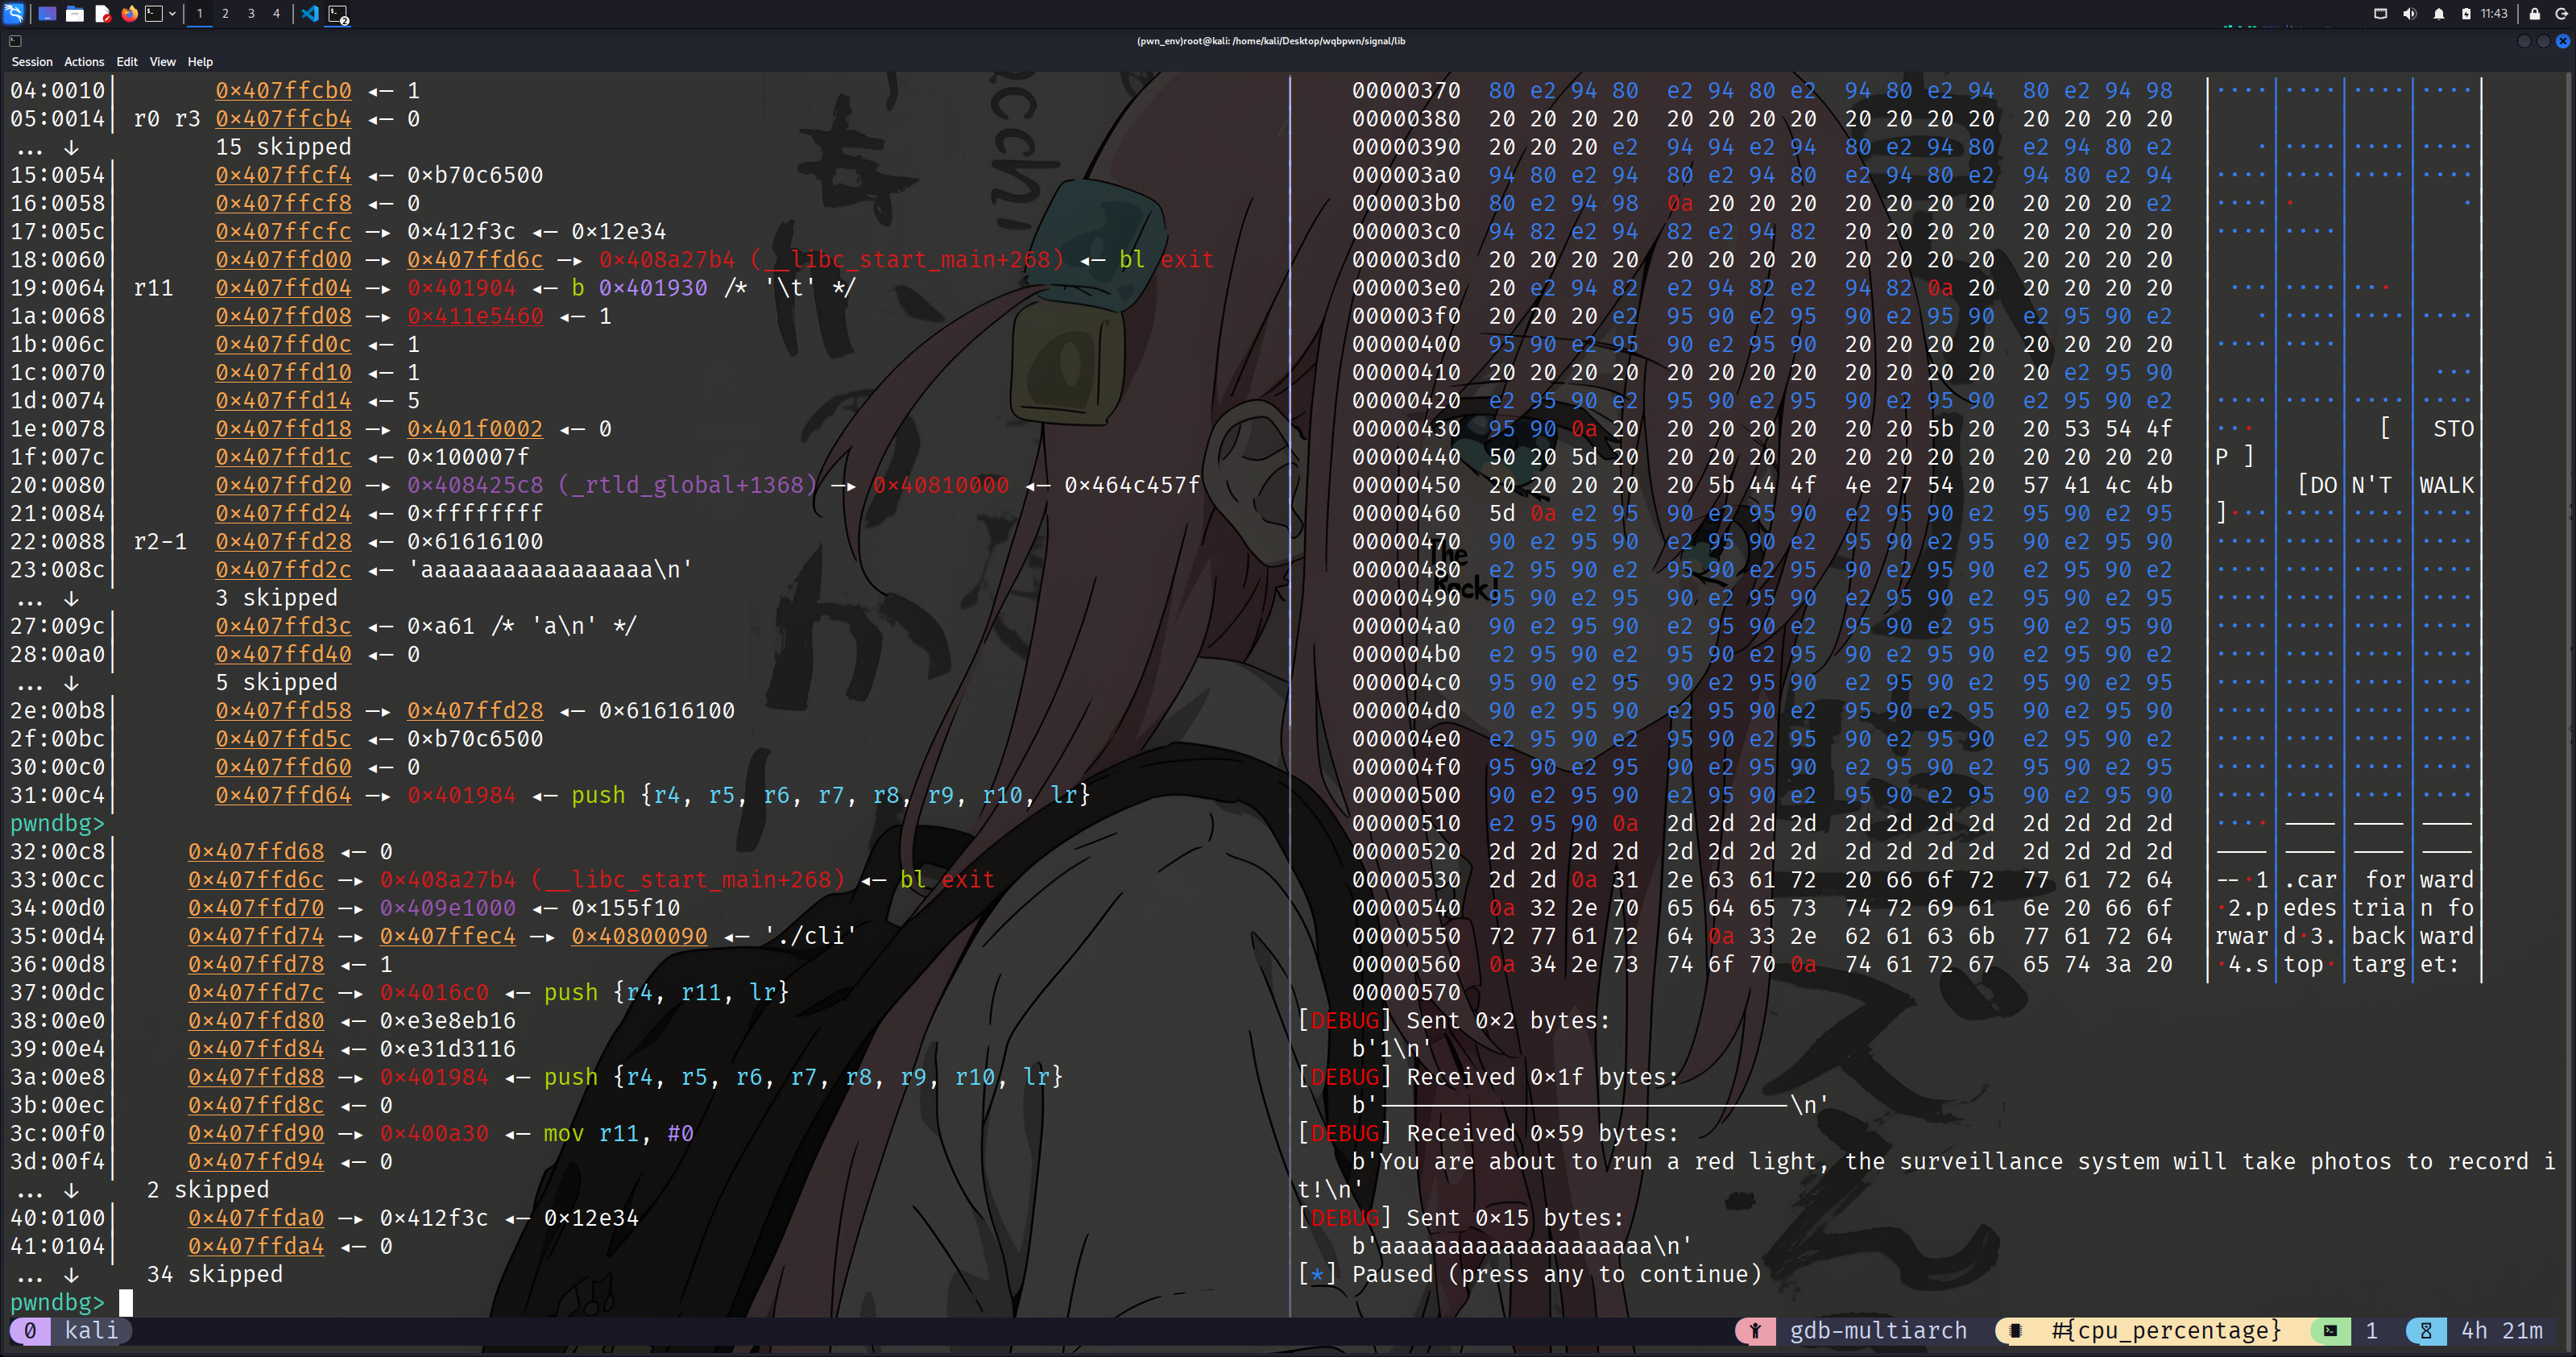The image size is (2576, 1357).
Task: Show notifications via bell icon
Action: (2439, 14)
